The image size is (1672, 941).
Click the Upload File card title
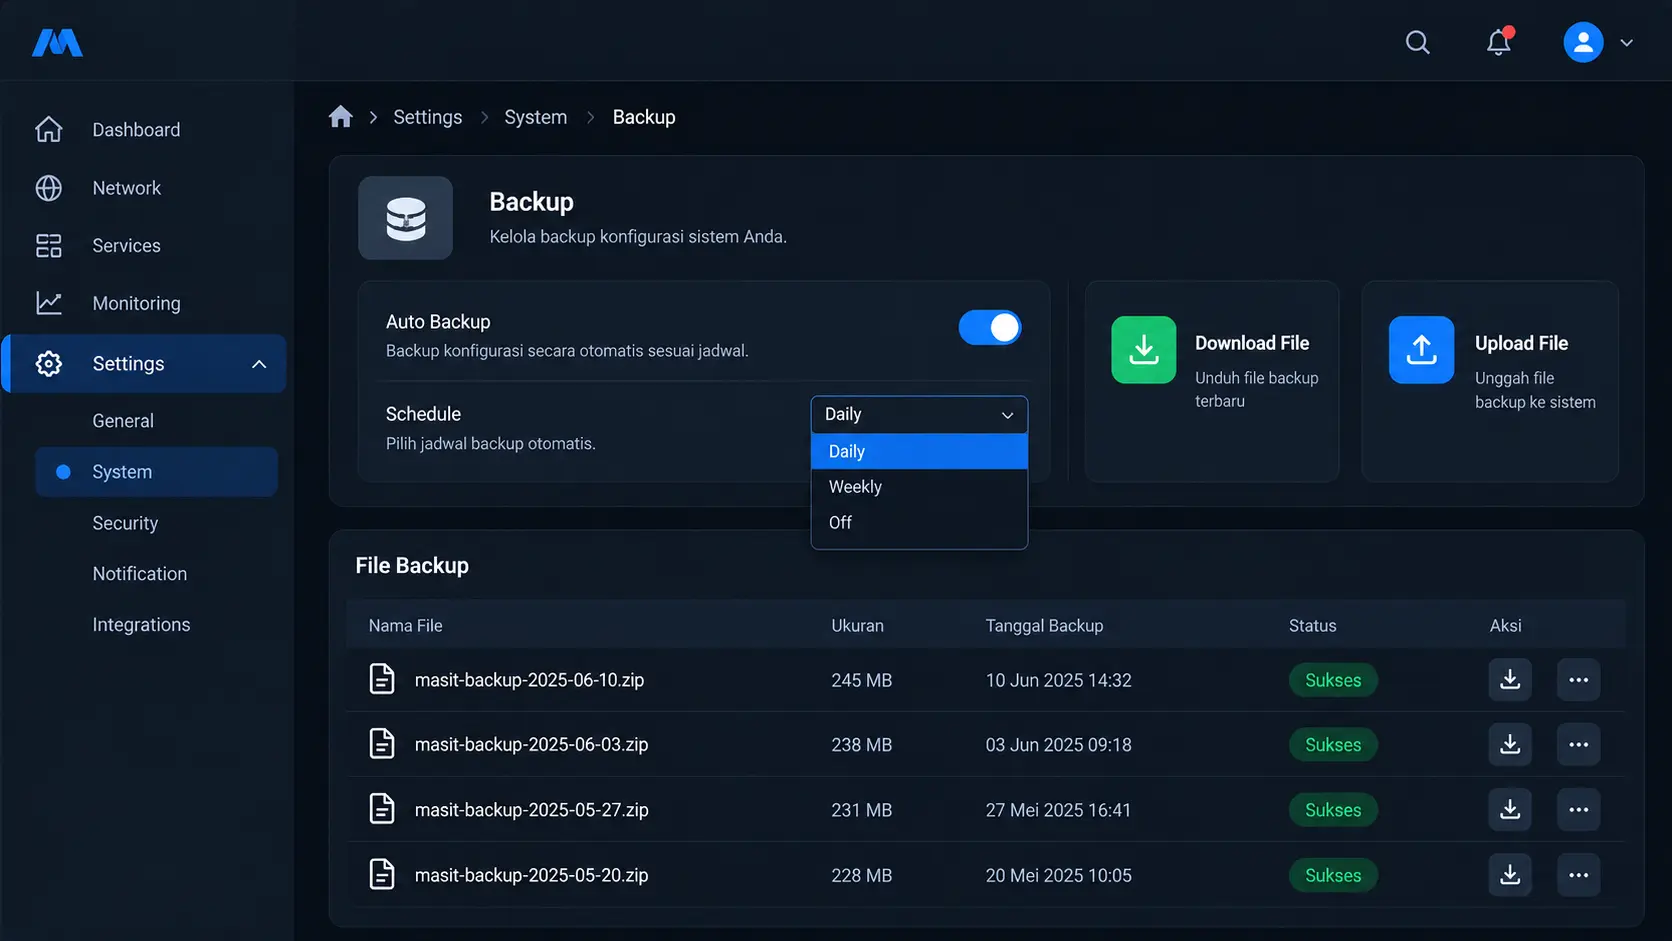(1521, 343)
